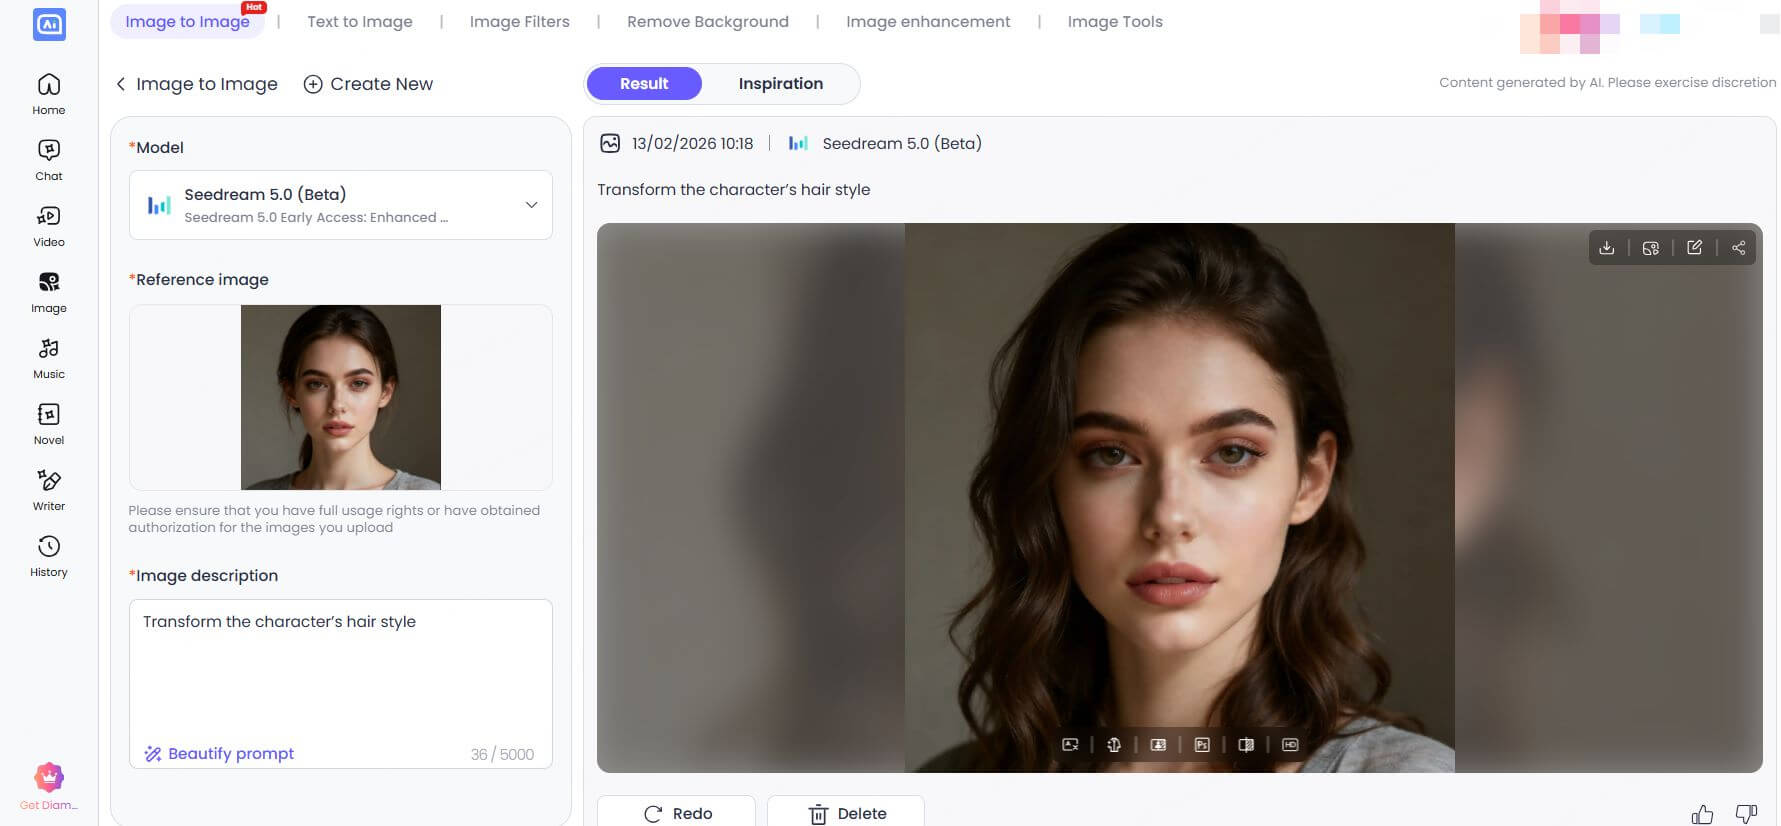Viewport: 1781px width, 826px height.
Task: Click the prompt text above the result
Action: pyautogui.click(x=734, y=190)
